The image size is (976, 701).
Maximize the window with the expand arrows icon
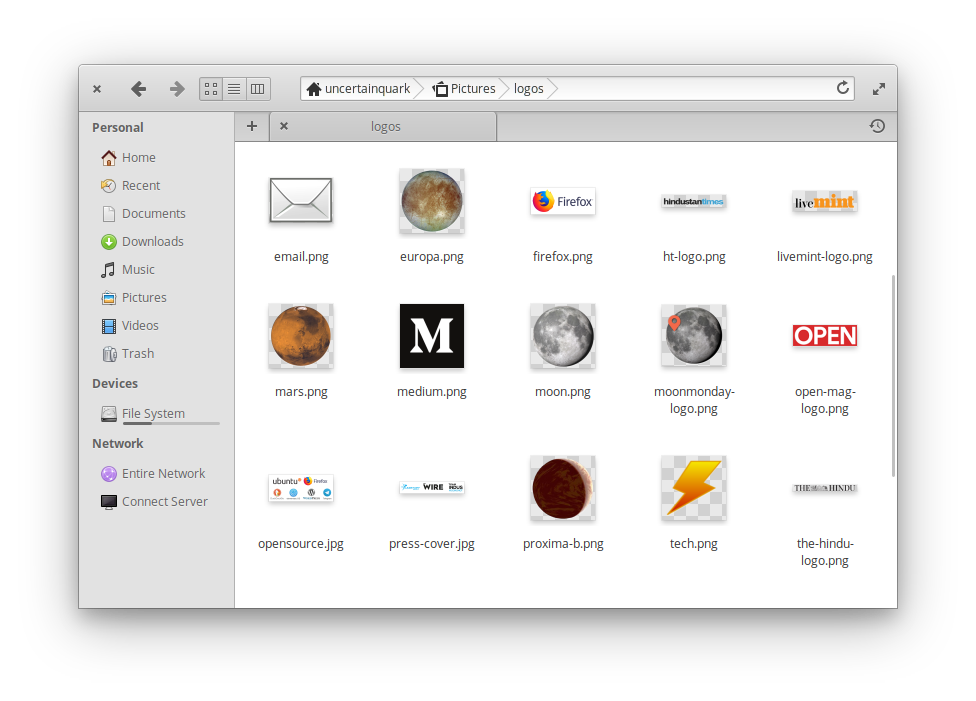point(879,89)
